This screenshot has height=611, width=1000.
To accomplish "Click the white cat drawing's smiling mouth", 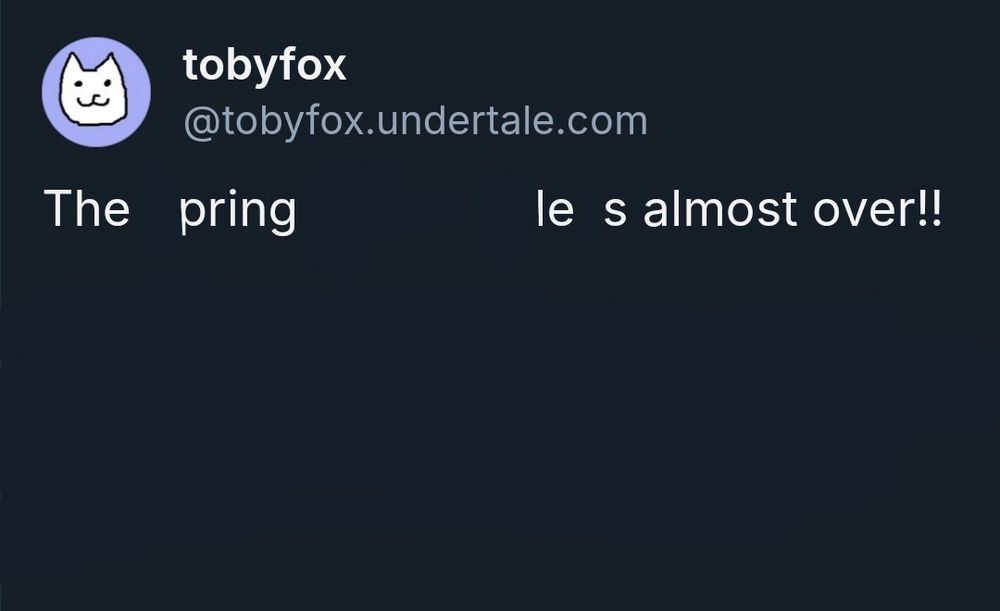I will (x=93, y=101).
